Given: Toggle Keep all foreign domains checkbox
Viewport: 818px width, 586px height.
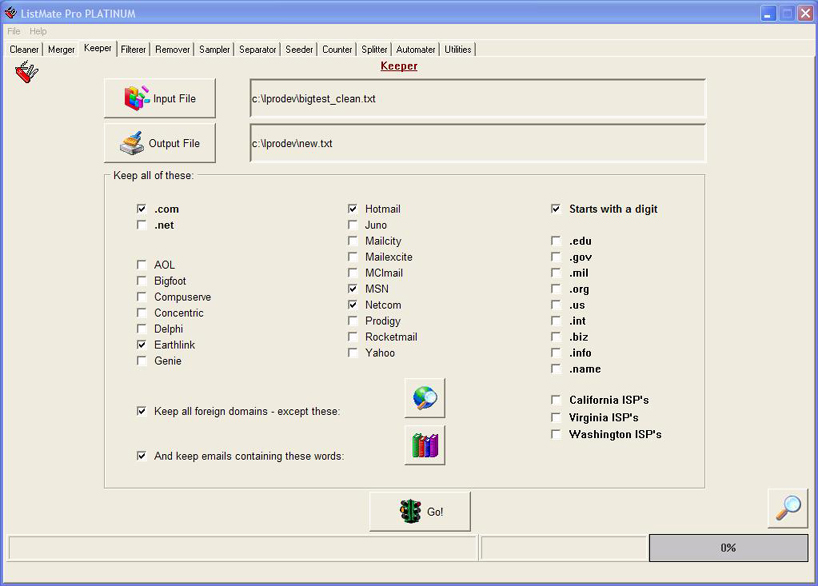Looking at the screenshot, I should tap(142, 411).
